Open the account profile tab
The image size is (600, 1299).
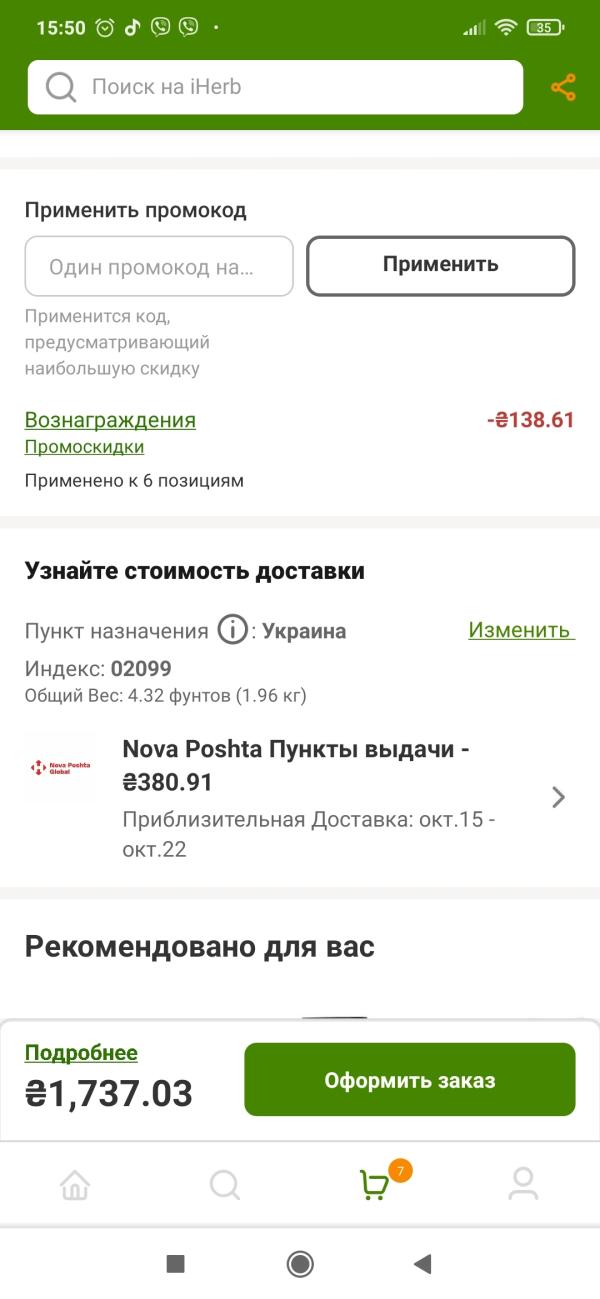tap(523, 1185)
